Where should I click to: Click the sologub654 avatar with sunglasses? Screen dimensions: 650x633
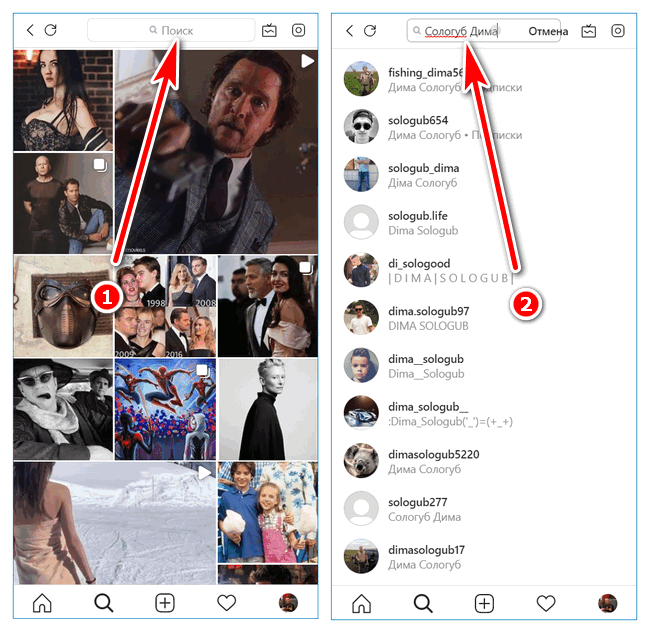pyautogui.click(x=361, y=126)
